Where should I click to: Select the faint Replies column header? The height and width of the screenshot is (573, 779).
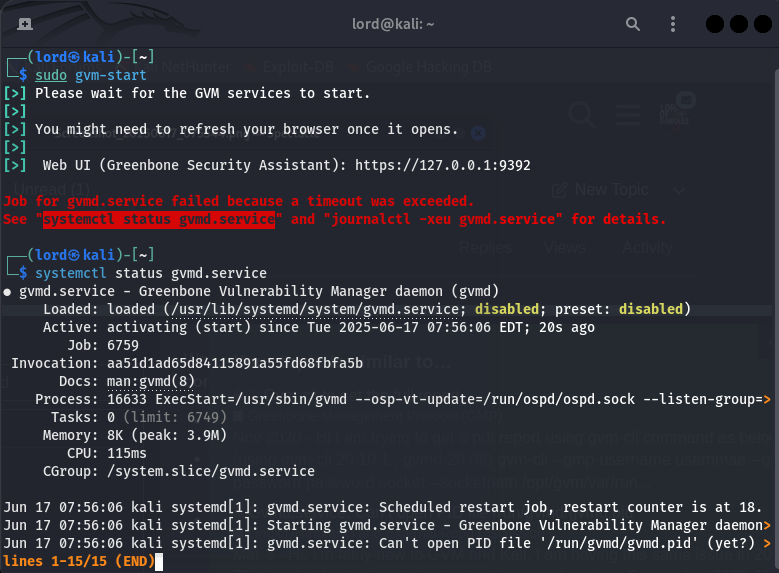click(484, 247)
